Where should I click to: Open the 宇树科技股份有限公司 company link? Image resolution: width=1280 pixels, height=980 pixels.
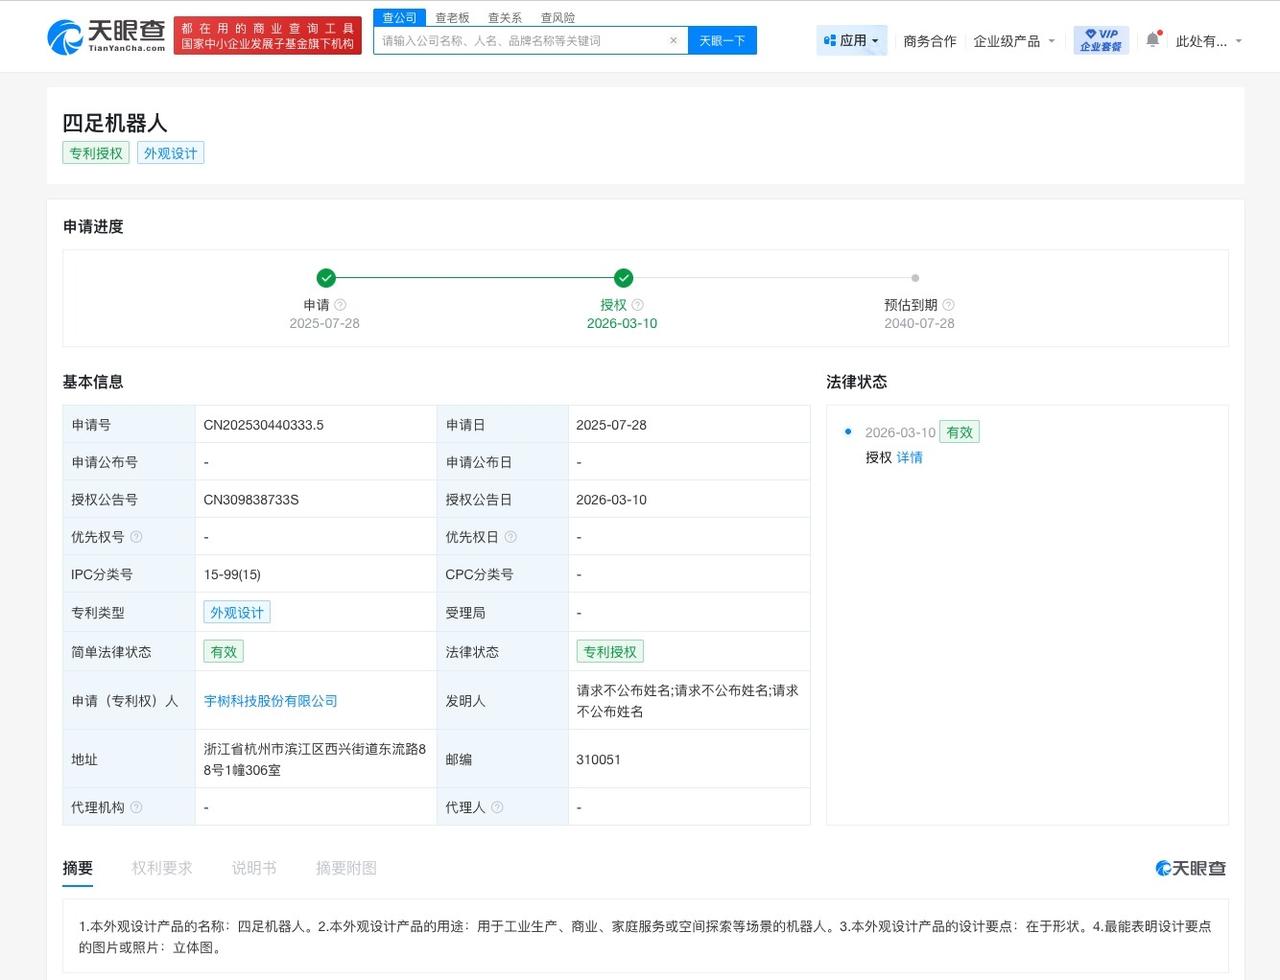pos(271,701)
